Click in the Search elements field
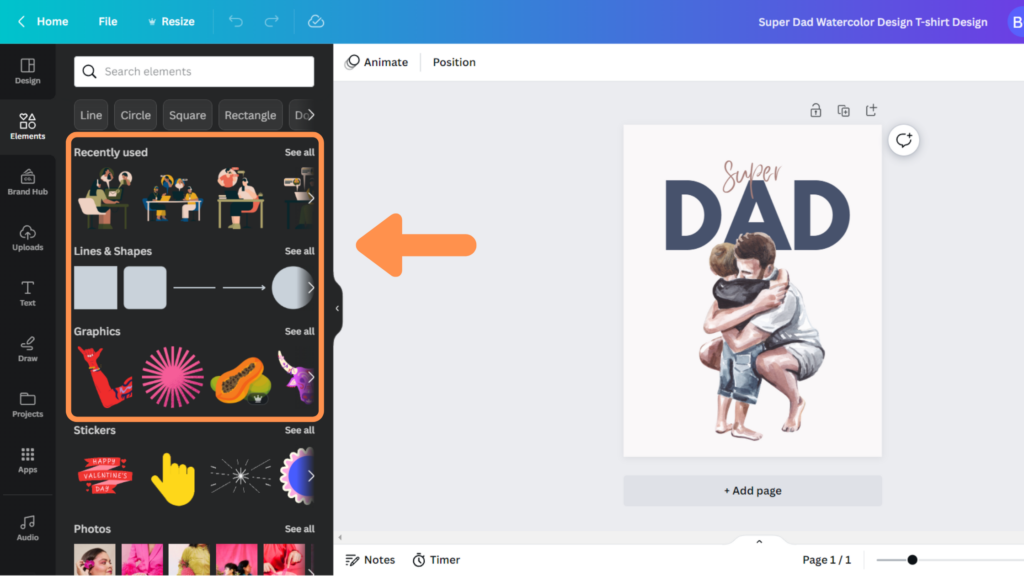This screenshot has width=1024, height=576. (194, 71)
